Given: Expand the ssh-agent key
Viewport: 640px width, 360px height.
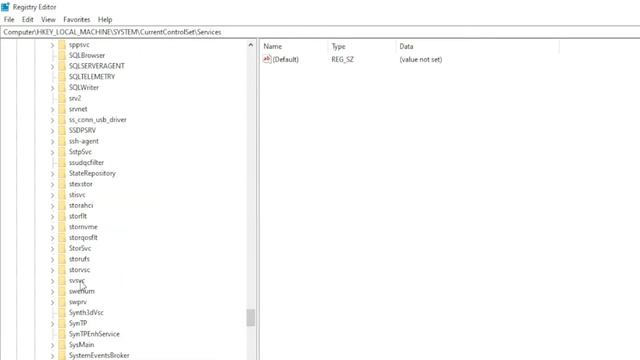Looking at the screenshot, I should click(52, 141).
